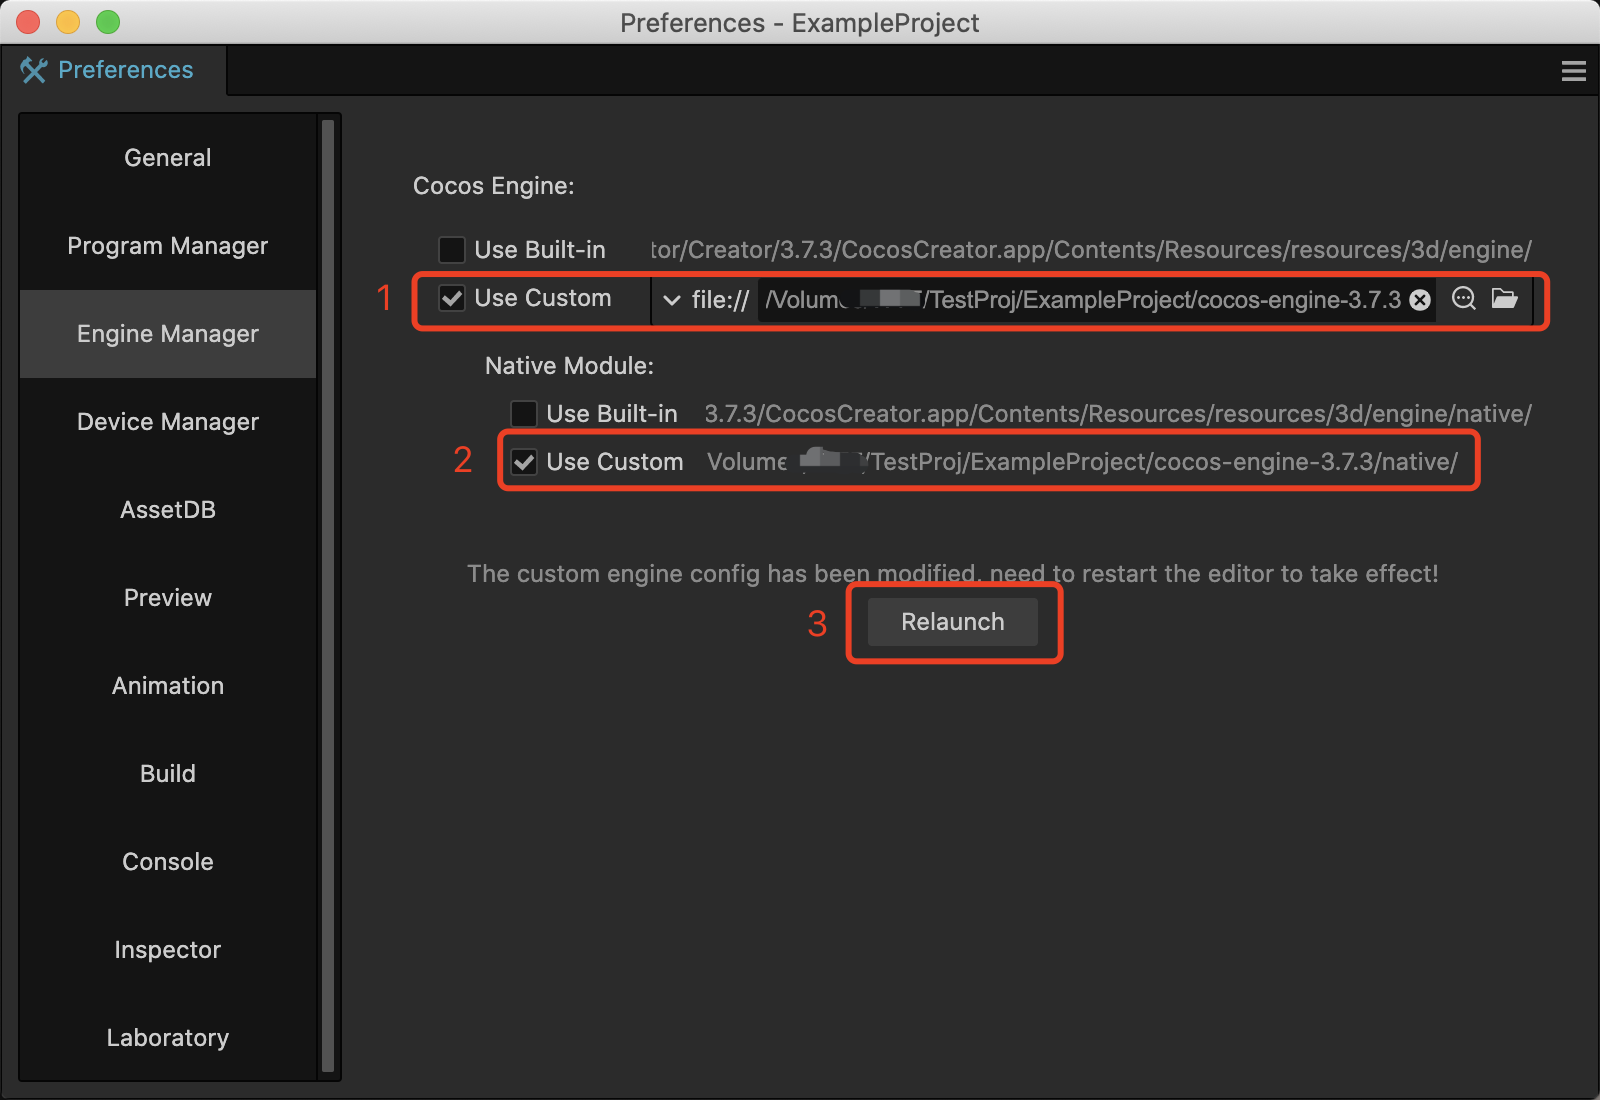This screenshot has height=1100, width=1600.
Task: Minimize window with yellow button
Action: [x=68, y=22]
